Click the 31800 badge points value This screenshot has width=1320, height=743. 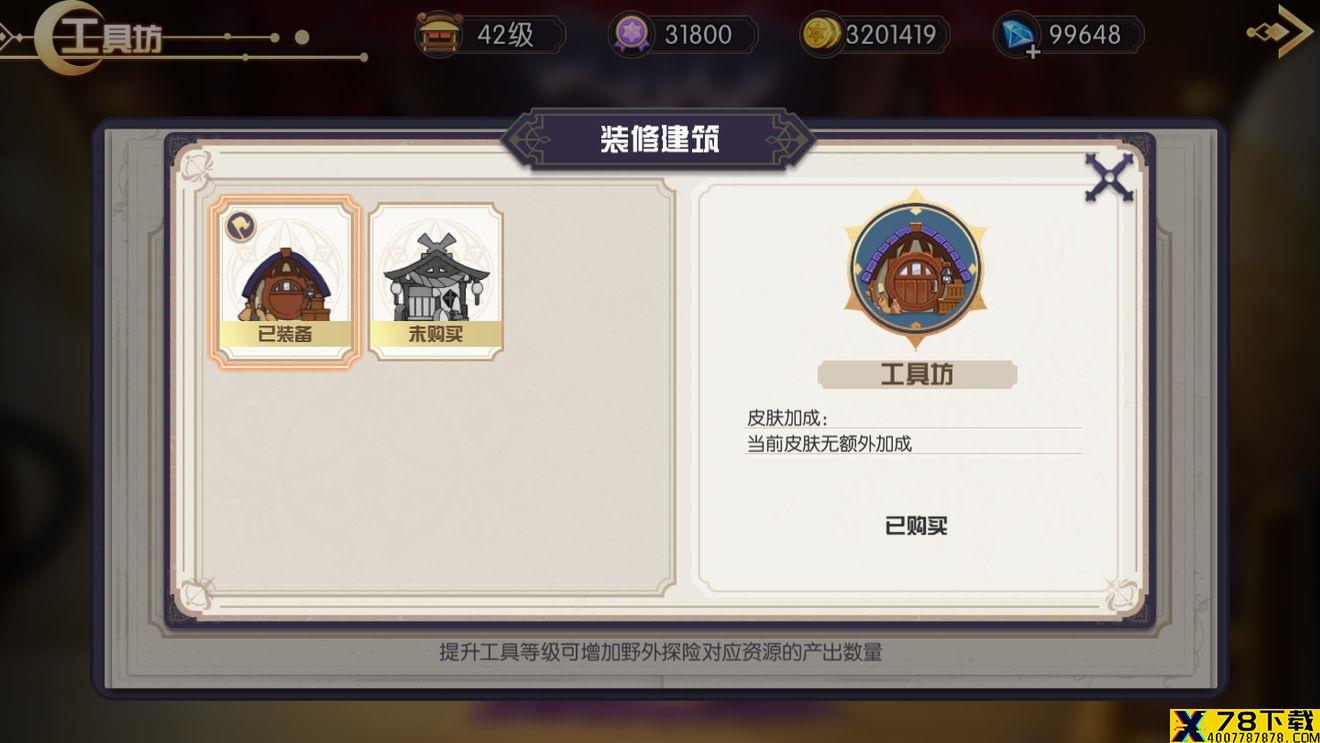pyautogui.click(x=698, y=35)
